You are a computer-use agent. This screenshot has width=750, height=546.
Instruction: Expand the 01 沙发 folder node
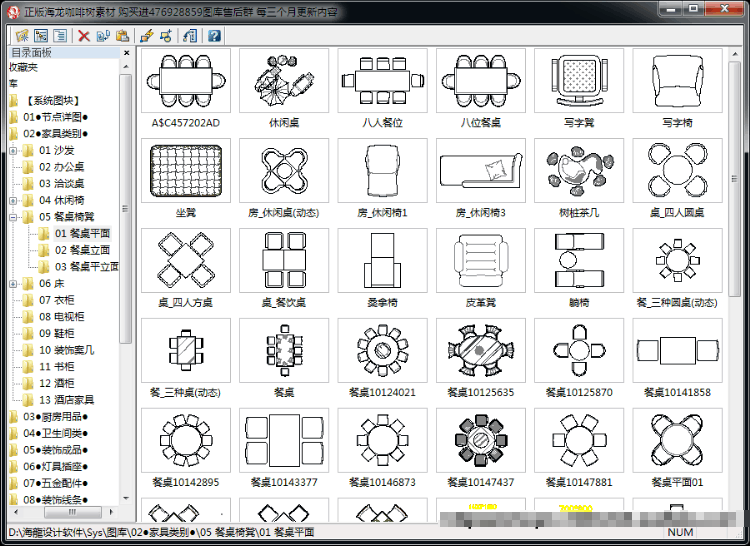point(13,151)
